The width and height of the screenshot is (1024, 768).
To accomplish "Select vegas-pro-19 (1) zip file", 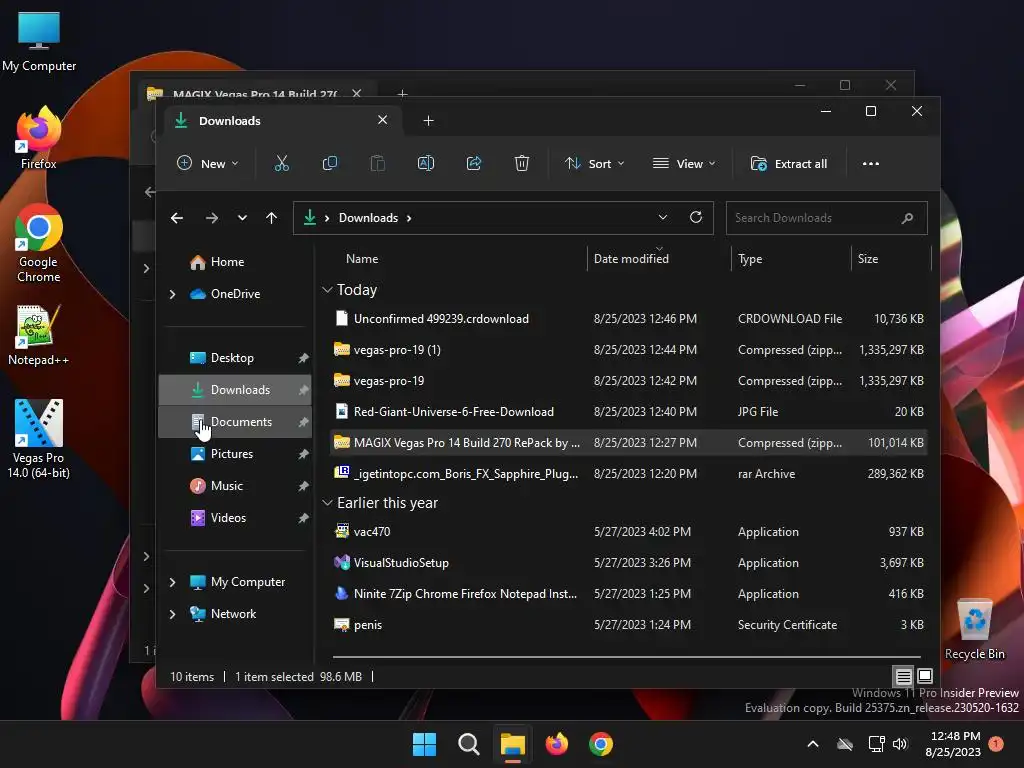I will [628, 350].
